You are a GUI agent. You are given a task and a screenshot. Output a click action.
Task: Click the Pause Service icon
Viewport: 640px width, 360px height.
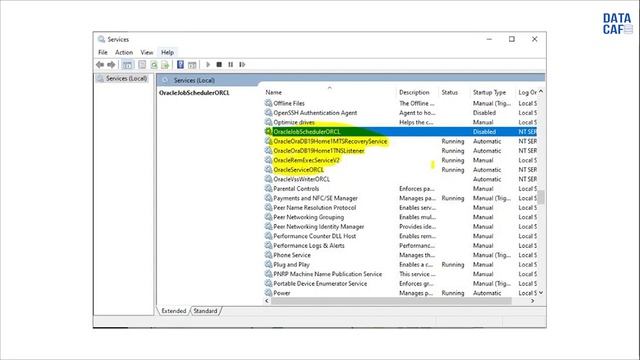[231, 64]
